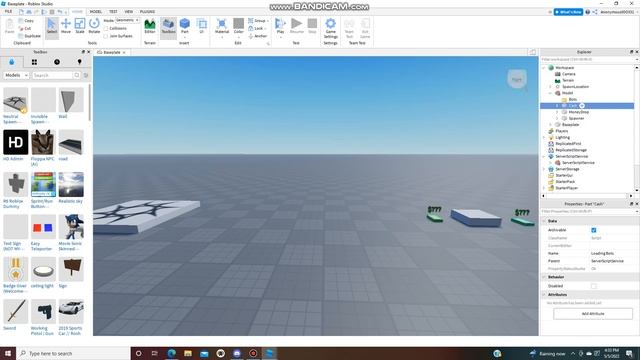This screenshot has height=360, width=640.
Task: Expand the Spawner node
Action: pos(557,118)
